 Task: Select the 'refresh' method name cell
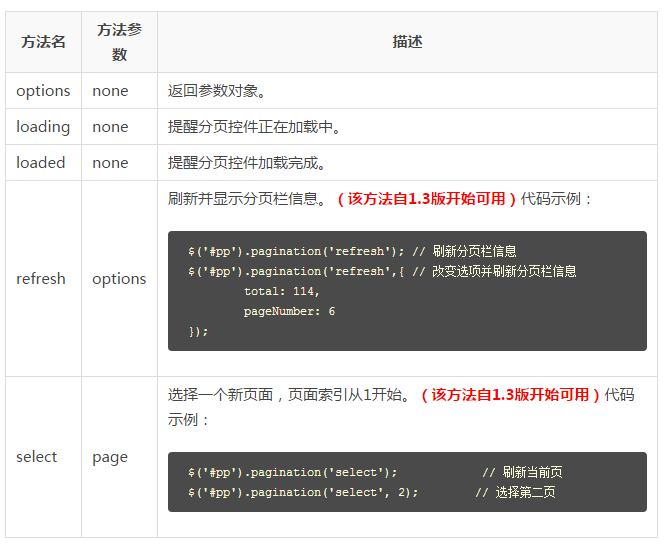pos(41,279)
